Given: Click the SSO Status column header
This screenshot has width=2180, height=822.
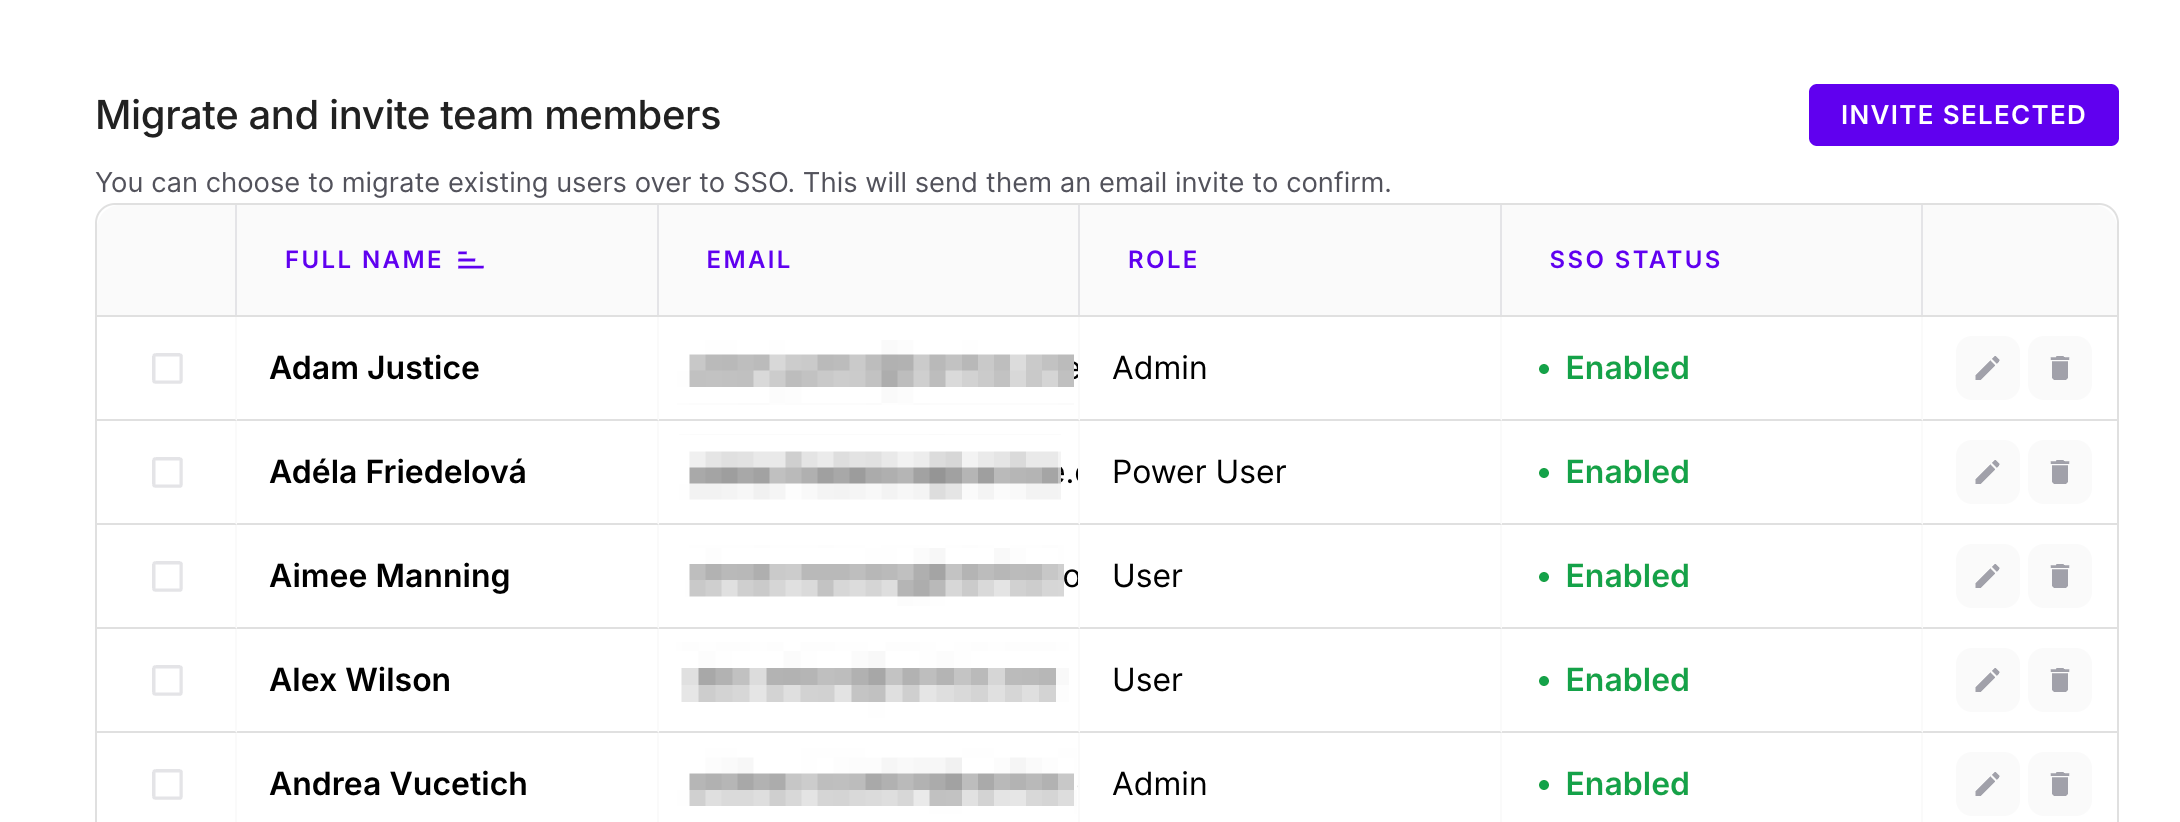Looking at the screenshot, I should [x=1634, y=260].
